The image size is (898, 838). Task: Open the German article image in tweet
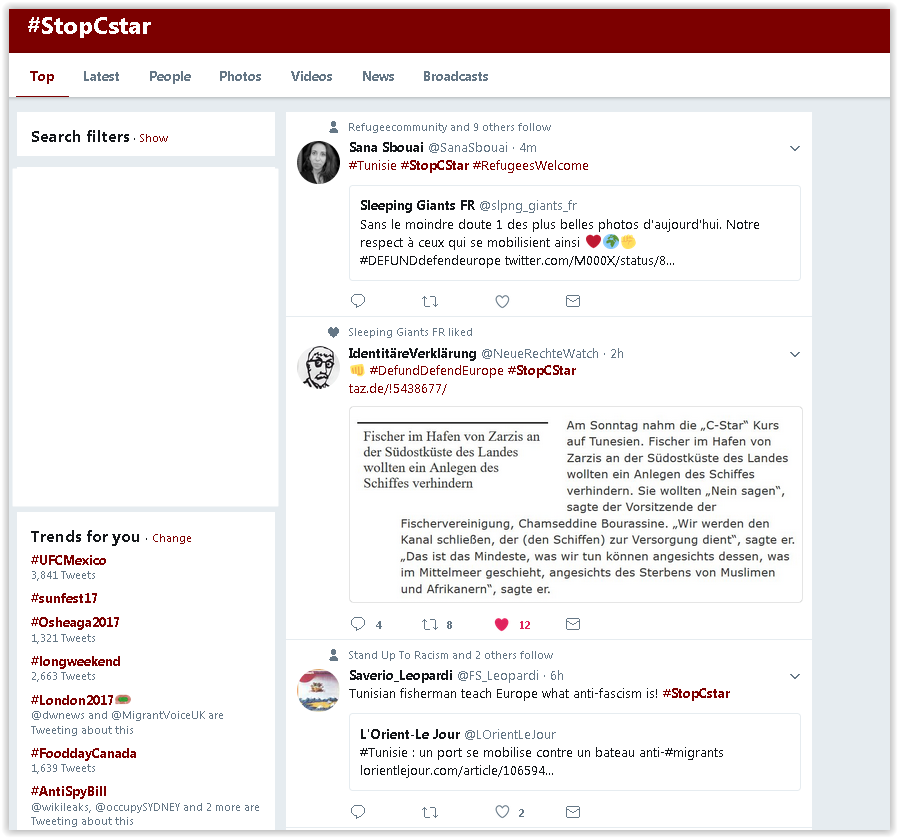click(x=576, y=505)
